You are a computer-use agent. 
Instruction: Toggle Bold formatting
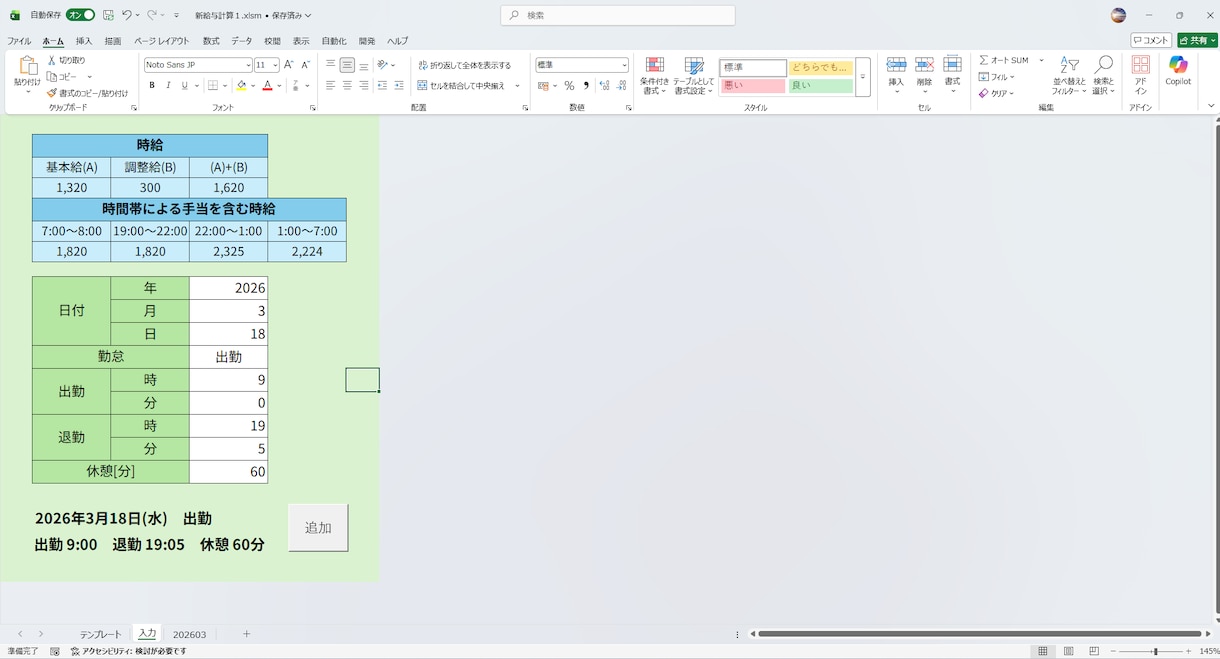point(152,86)
